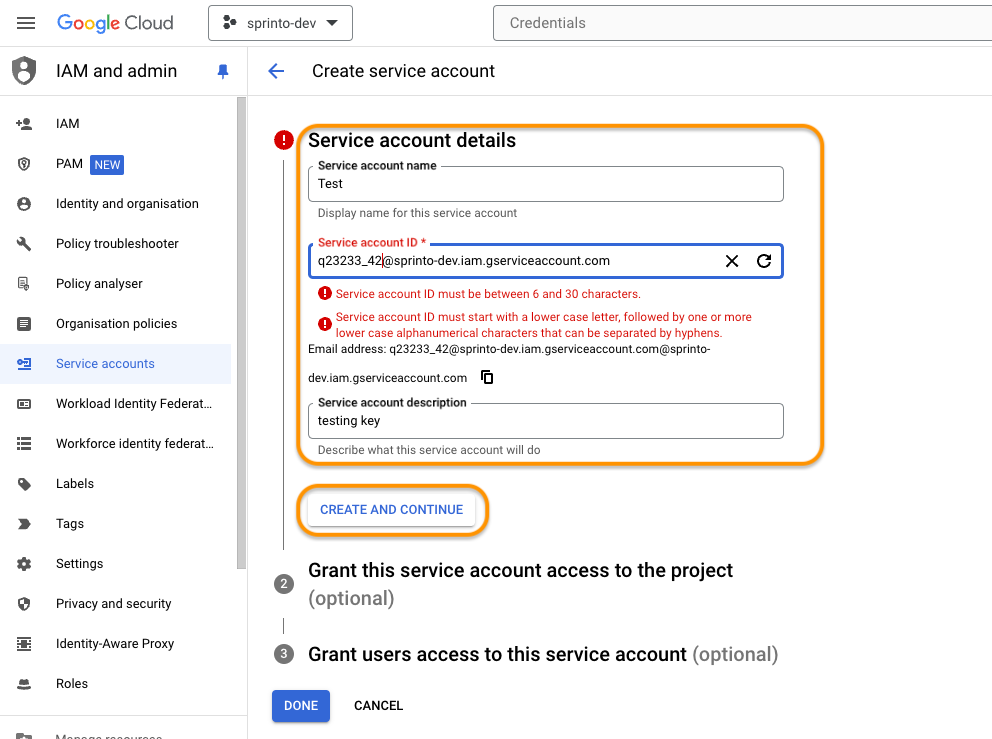Open Identity-Aware Proxy
The width and height of the screenshot is (992, 739).
tap(116, 644)
